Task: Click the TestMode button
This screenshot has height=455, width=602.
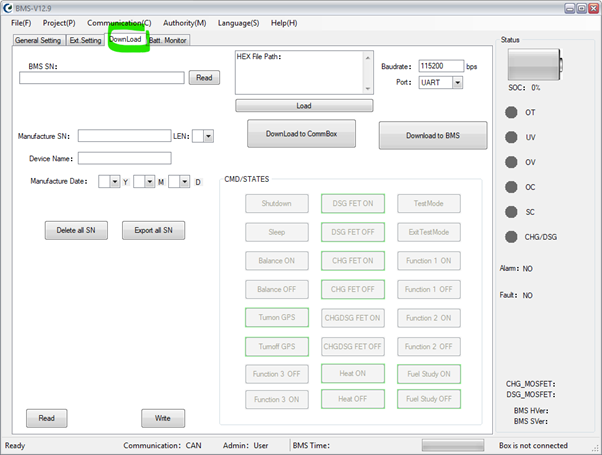Action: coord(429,204)
